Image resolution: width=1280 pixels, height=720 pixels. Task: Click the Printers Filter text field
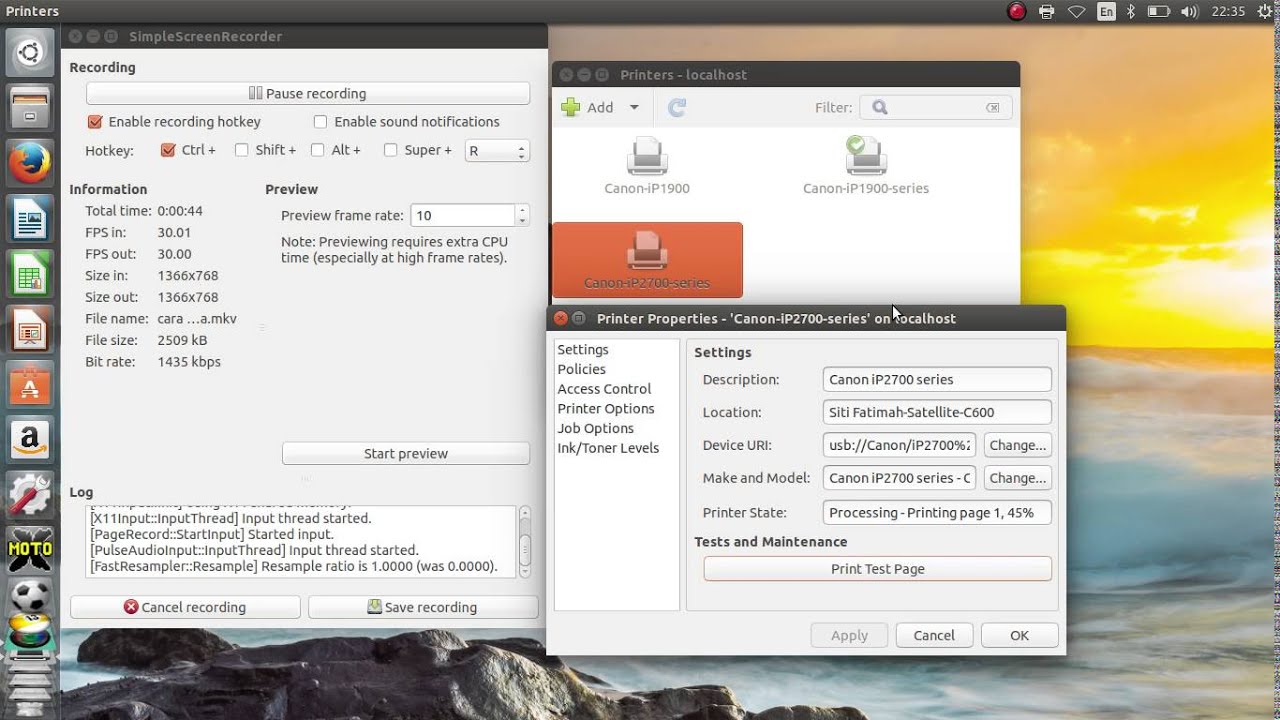936,108
